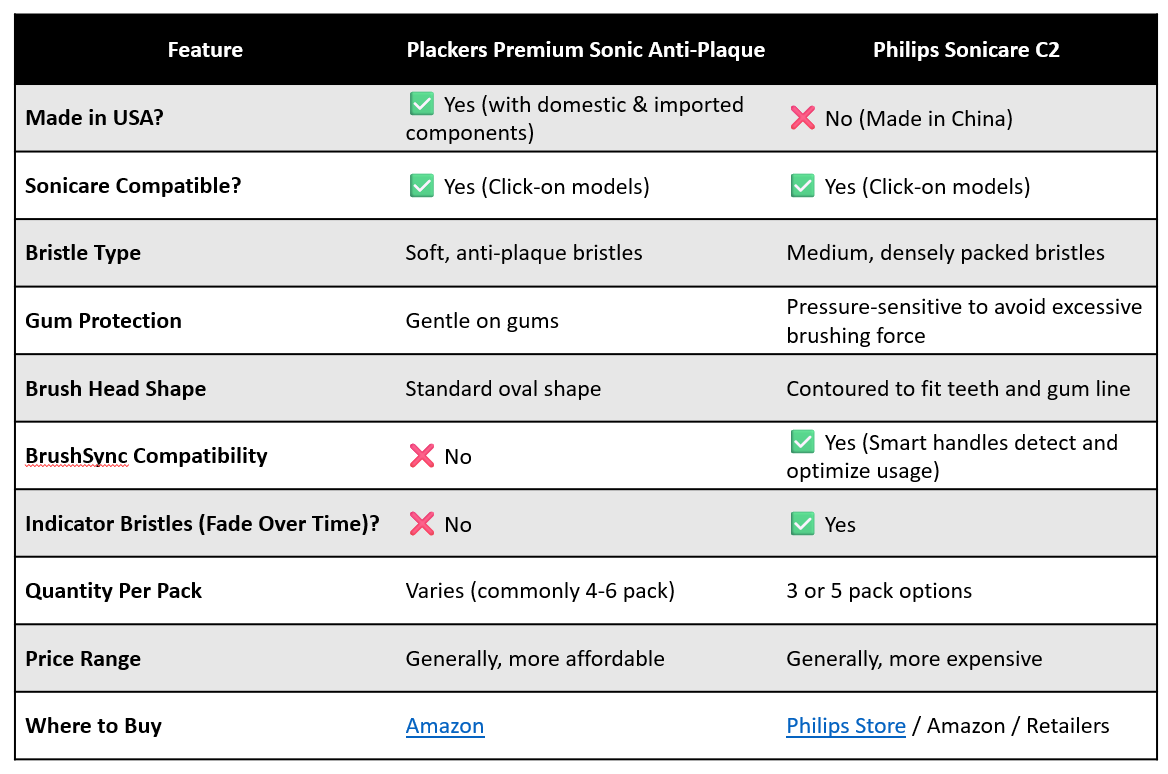The image size is (1168, 774).
Task: Click green checkmark in Plackers Sonicare Compatible cell
Action: 422,185
